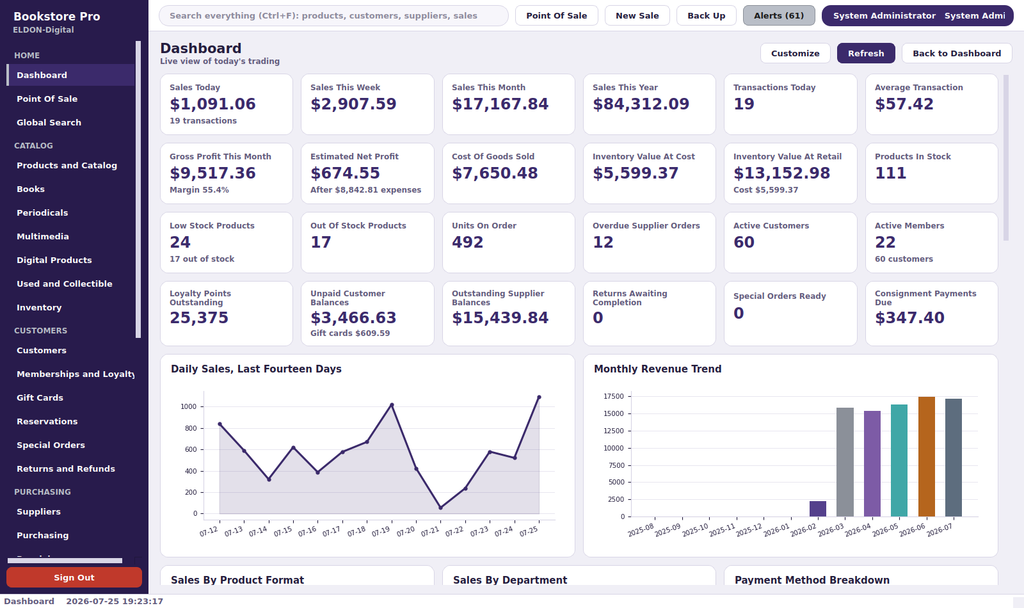Select Inventory Value At Retail card
The image size is (1024, 608).
790,173
